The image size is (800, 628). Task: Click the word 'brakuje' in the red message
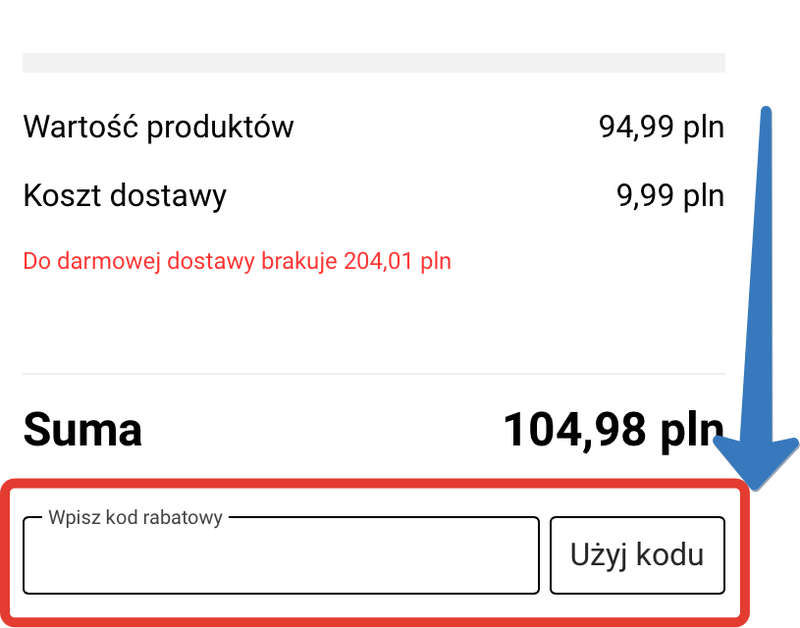tap(300, 262)
